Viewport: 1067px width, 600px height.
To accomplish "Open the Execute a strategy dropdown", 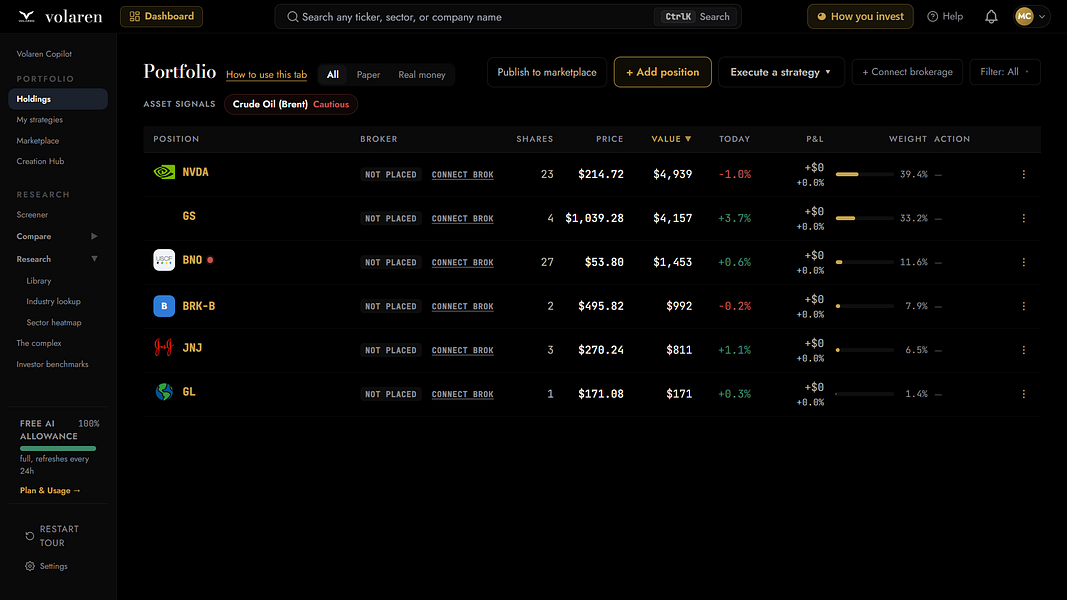I will [781, 72].
